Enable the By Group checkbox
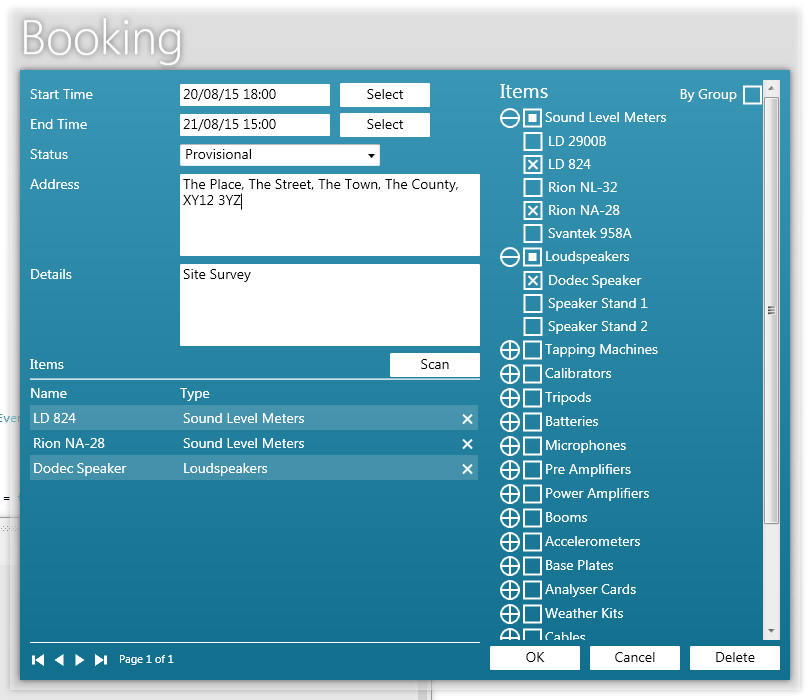 pos(752,95)
